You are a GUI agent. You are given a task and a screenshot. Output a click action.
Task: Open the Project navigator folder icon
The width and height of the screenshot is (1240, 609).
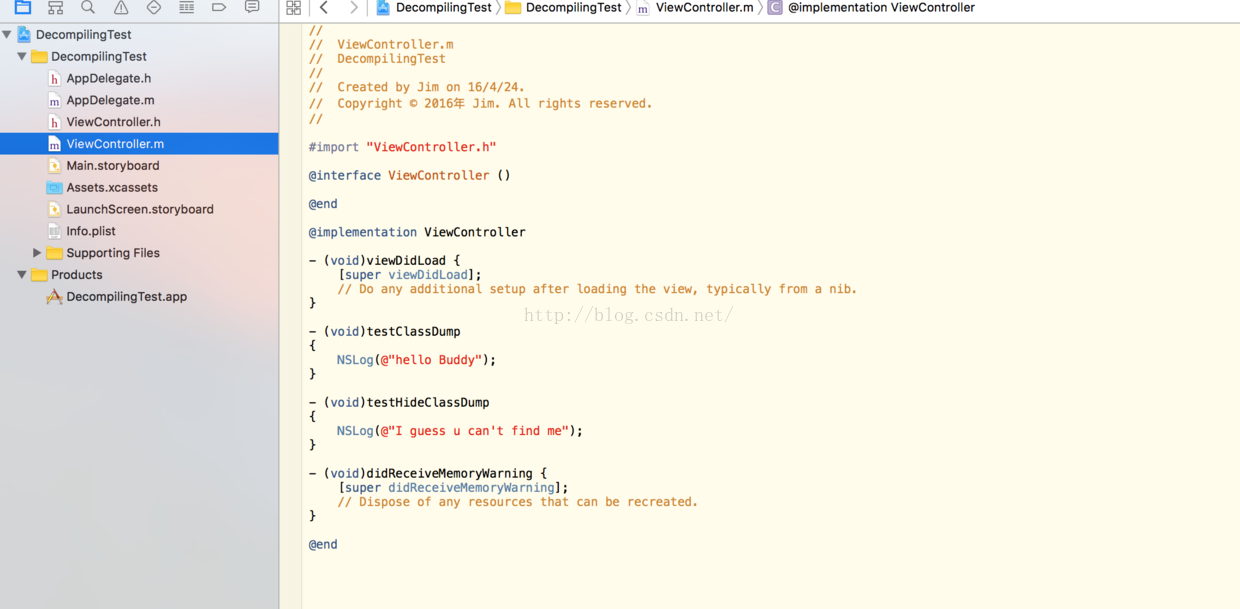[22, 7]
